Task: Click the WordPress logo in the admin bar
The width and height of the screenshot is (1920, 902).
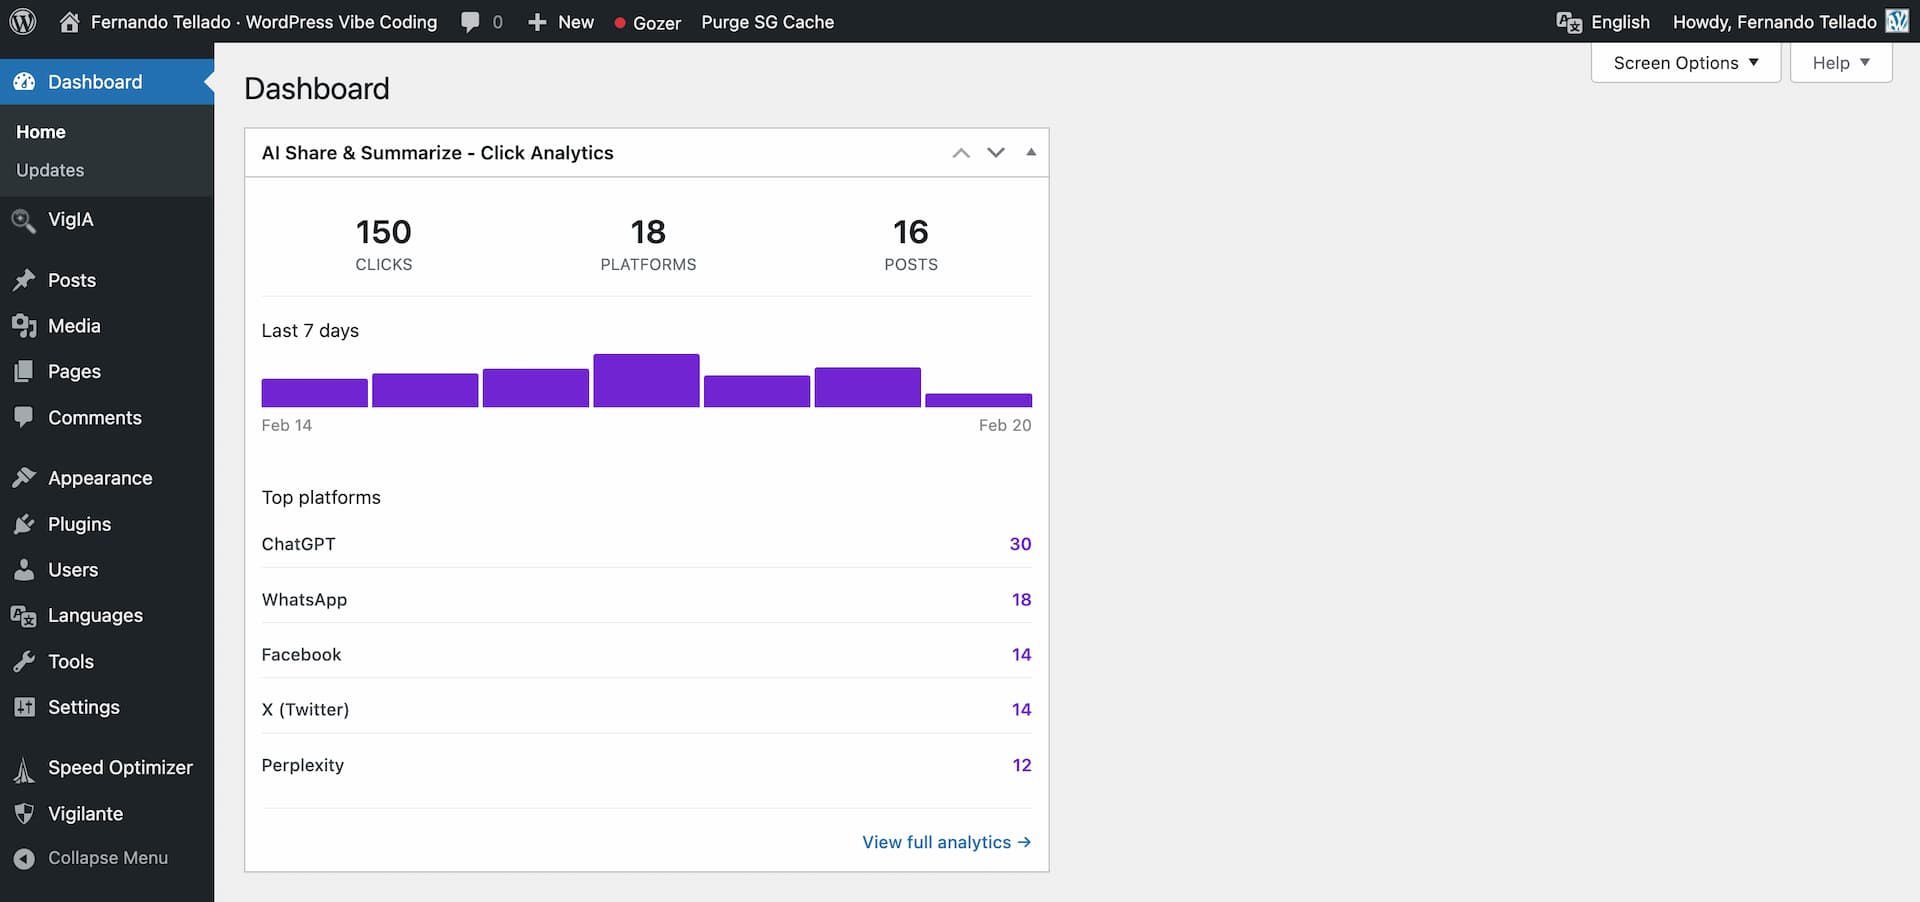Action: 21,21
